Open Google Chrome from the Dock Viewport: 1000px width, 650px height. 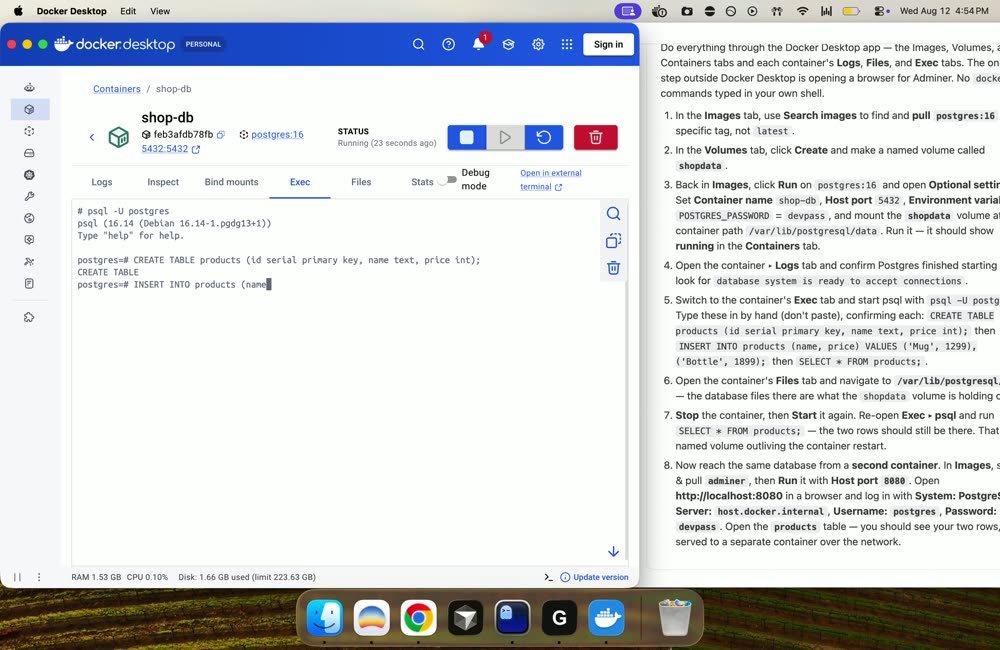418,617
